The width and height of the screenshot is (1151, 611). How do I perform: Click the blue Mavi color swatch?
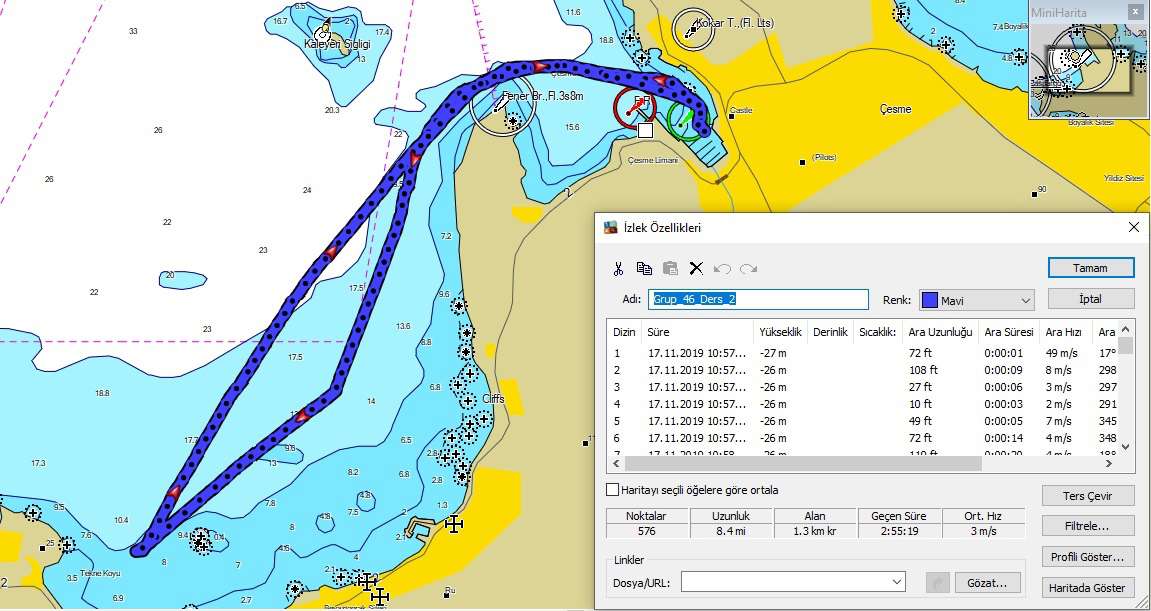coord(929,300)
